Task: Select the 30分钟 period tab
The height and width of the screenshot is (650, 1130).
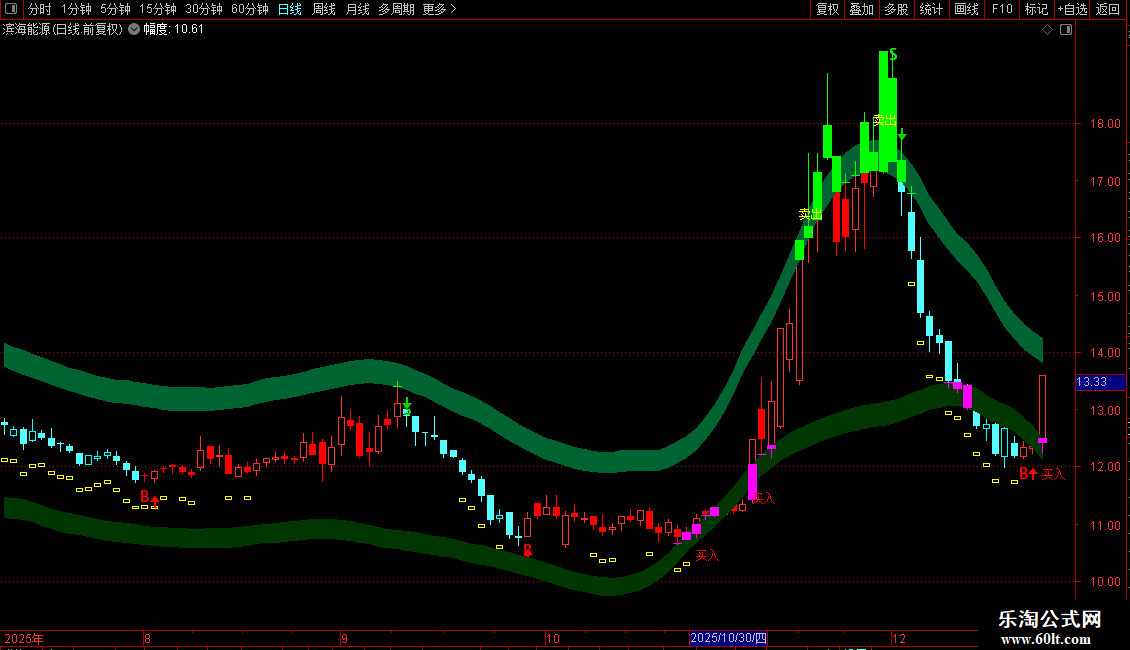Action: click(x=204, y=9)
